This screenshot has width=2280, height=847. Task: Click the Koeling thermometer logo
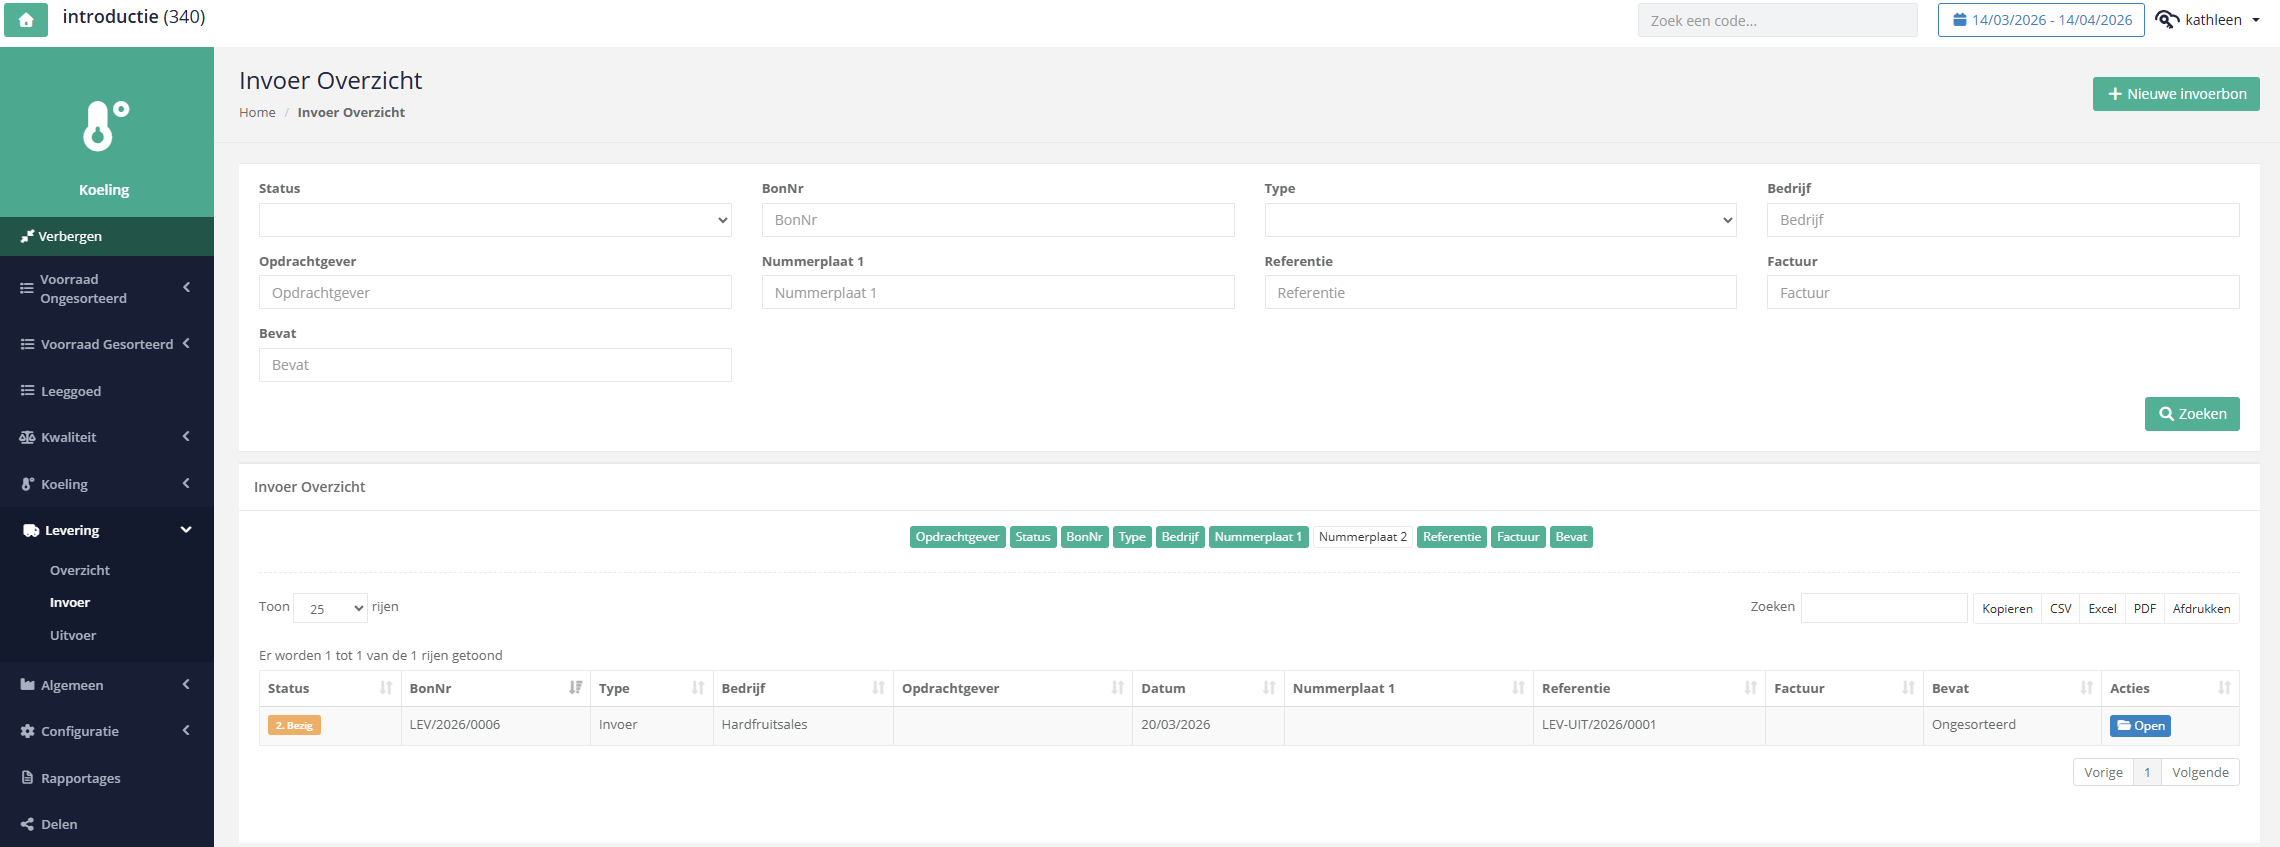point(105,126)
